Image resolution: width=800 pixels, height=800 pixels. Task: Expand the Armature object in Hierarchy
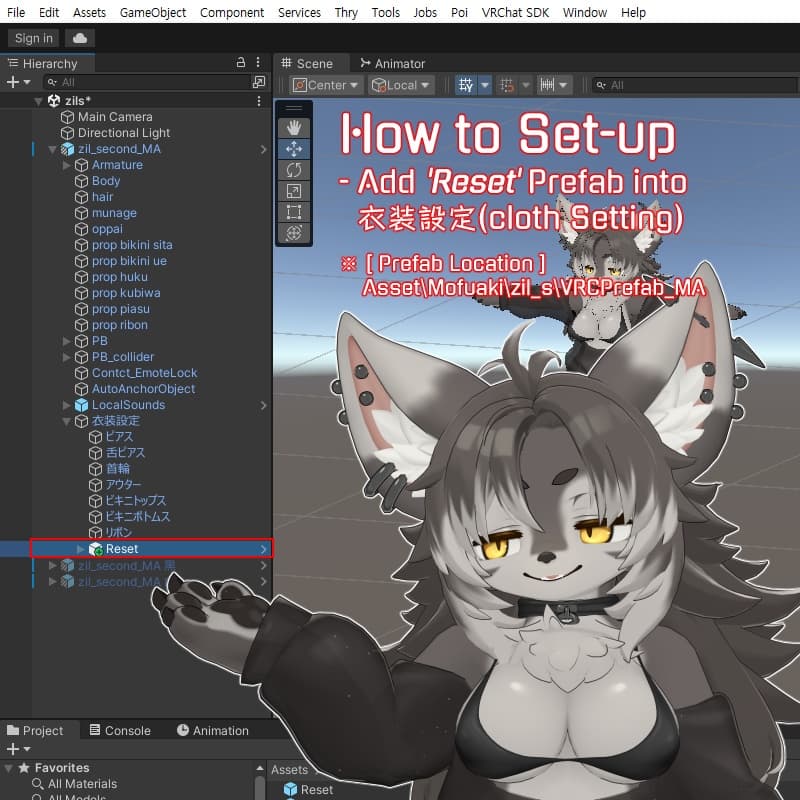[x=67, y=165]
